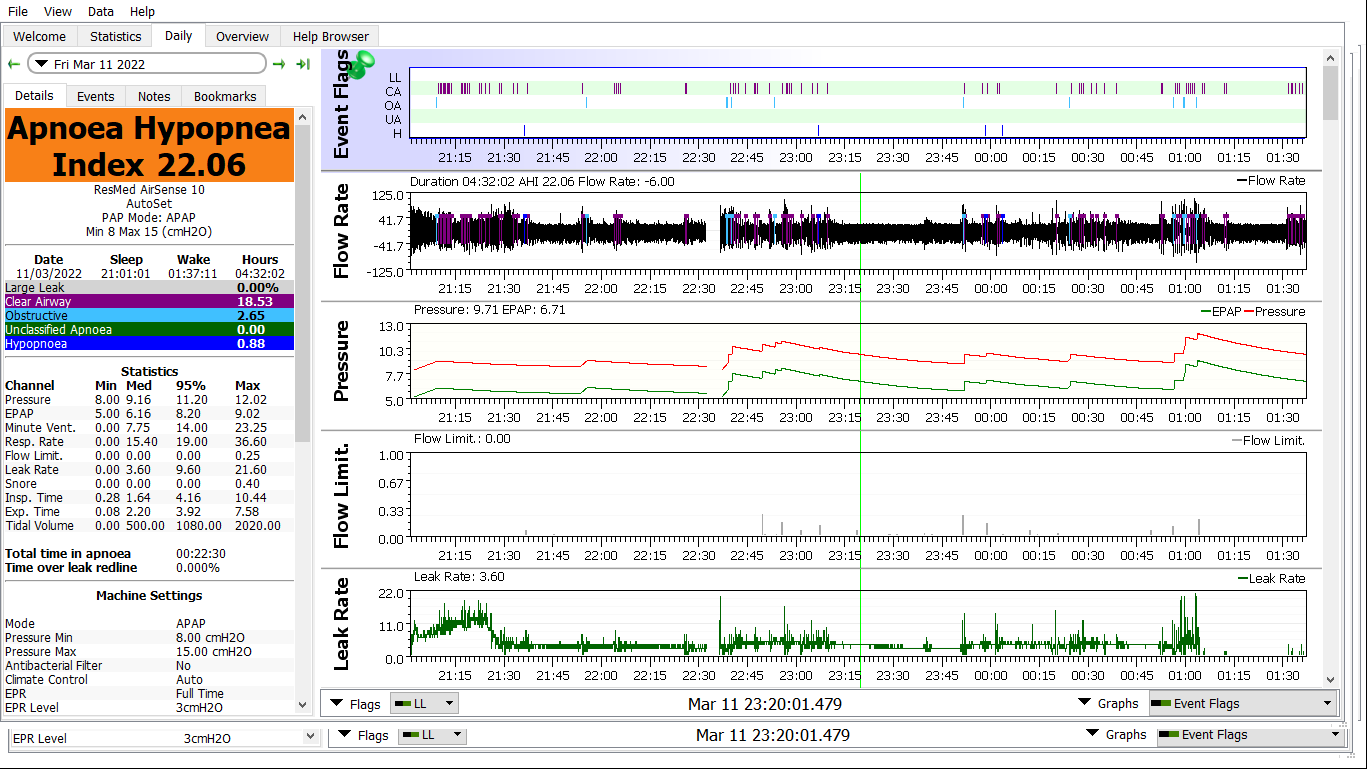Click the black triangle beside upper Flags label
Screen dimensions: 1367x769
coord(336,703)
